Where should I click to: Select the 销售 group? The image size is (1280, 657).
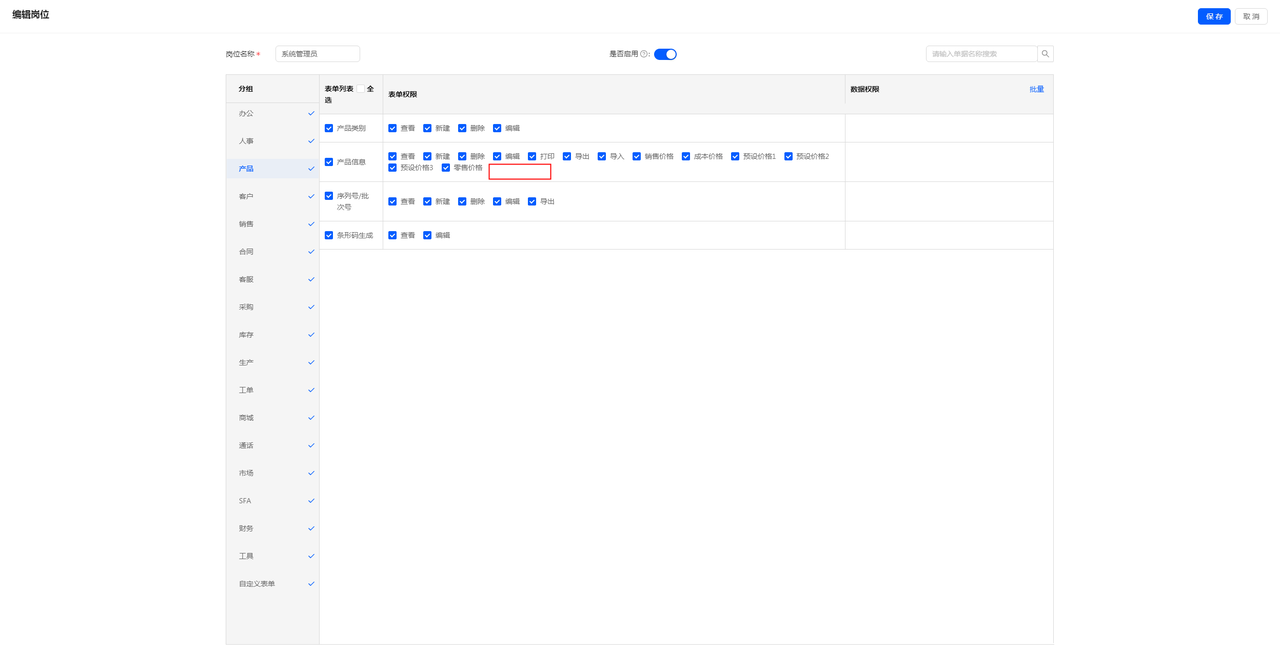pyautogui.click(x=272, y=224)
